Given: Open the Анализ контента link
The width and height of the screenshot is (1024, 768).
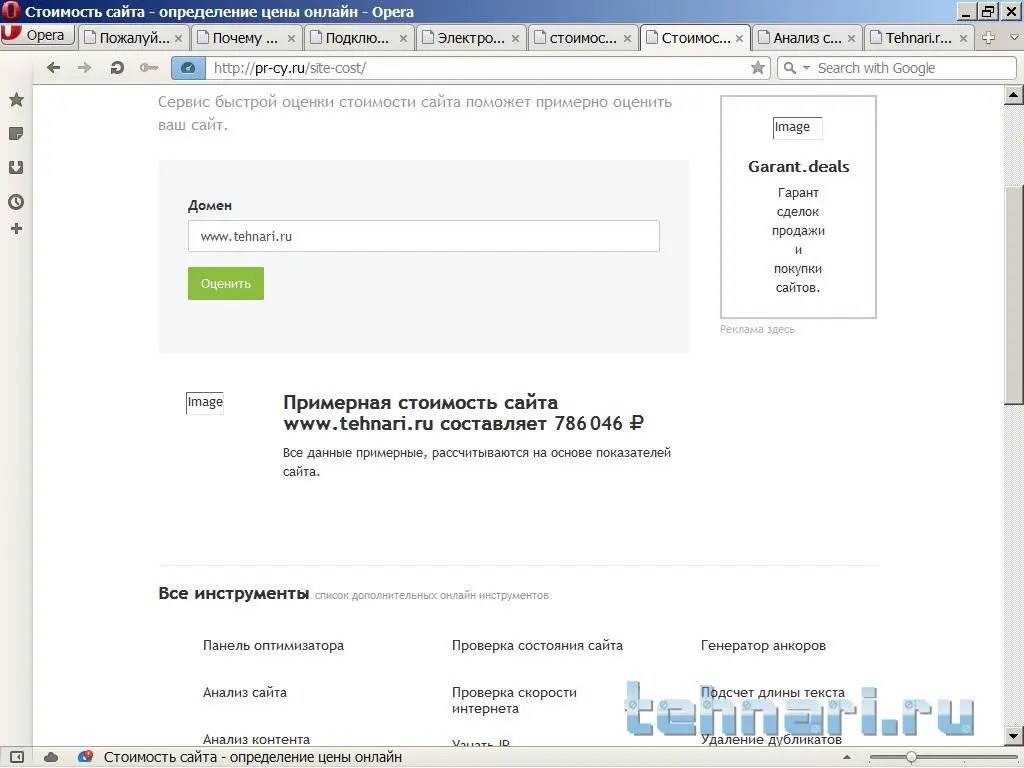Looking at the screenshot, I should [256, 739].
